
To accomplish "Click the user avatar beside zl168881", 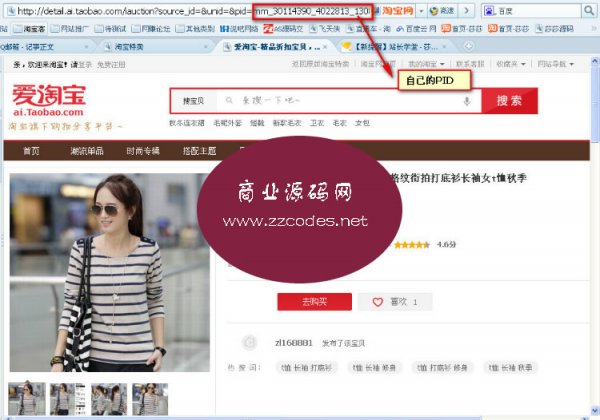I will coord(249,342).
